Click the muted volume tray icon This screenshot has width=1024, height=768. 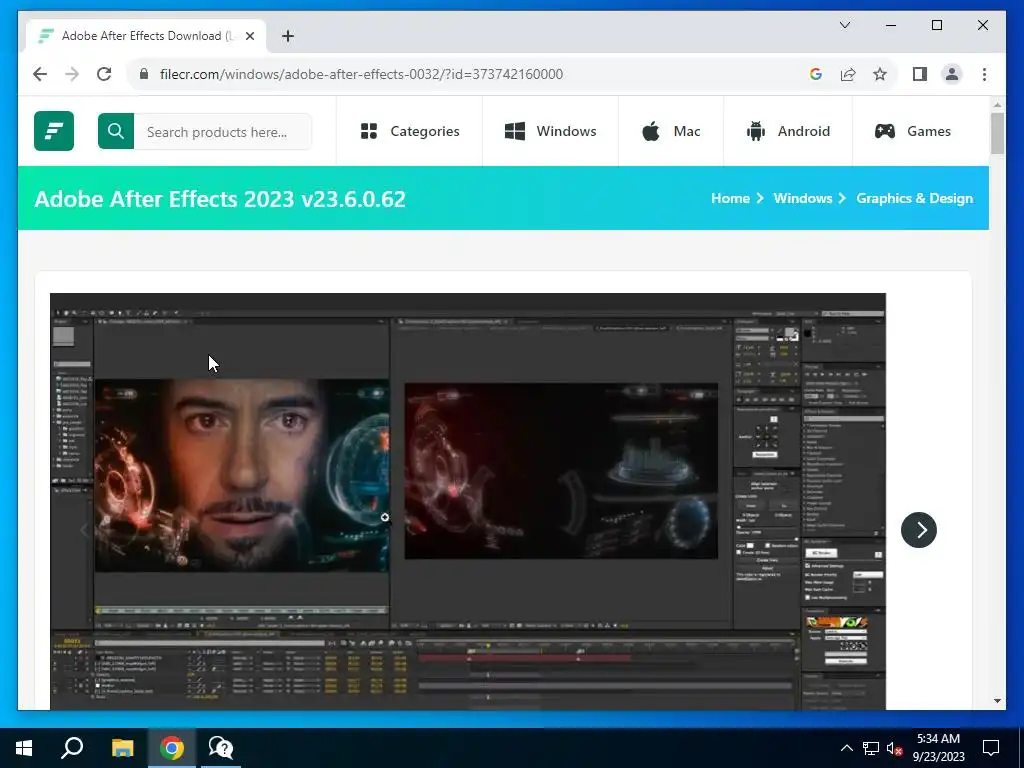894,748
